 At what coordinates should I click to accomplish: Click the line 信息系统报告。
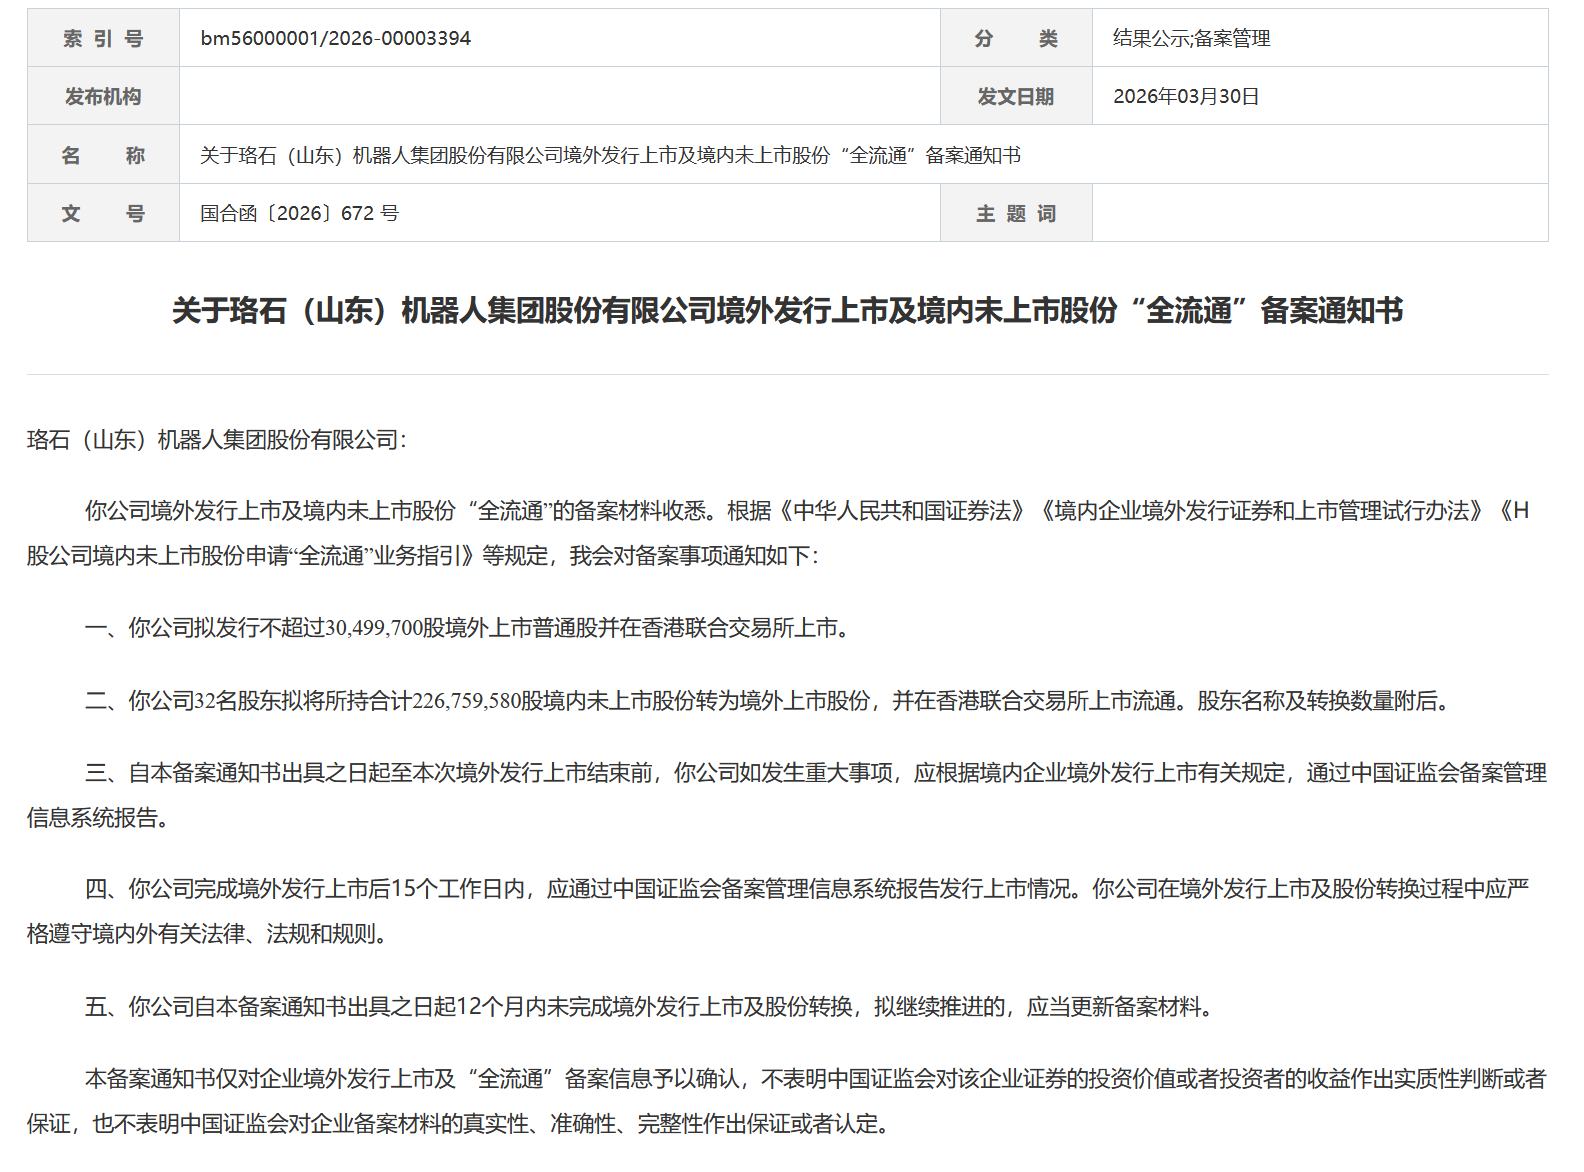point(98,818)
